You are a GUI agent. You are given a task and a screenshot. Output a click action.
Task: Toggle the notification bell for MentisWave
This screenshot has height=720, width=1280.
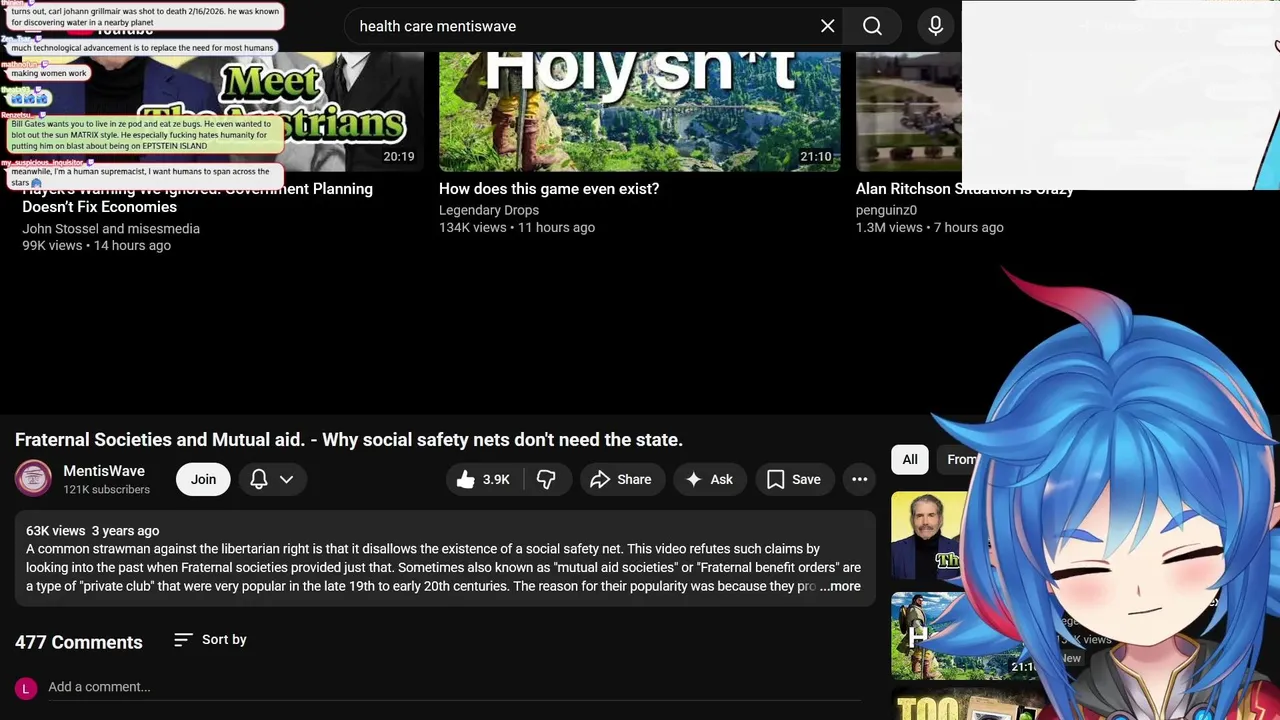[x=259, y=480]
